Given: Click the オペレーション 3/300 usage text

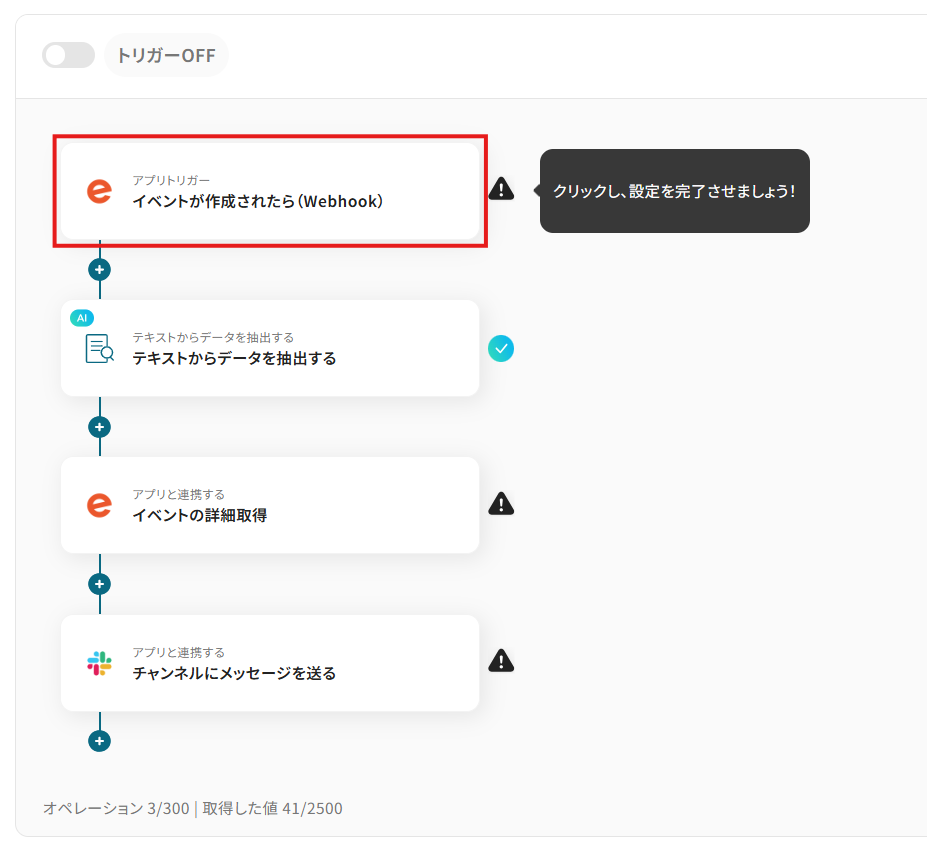Looking at the screenshot, I should pos(116,809).
